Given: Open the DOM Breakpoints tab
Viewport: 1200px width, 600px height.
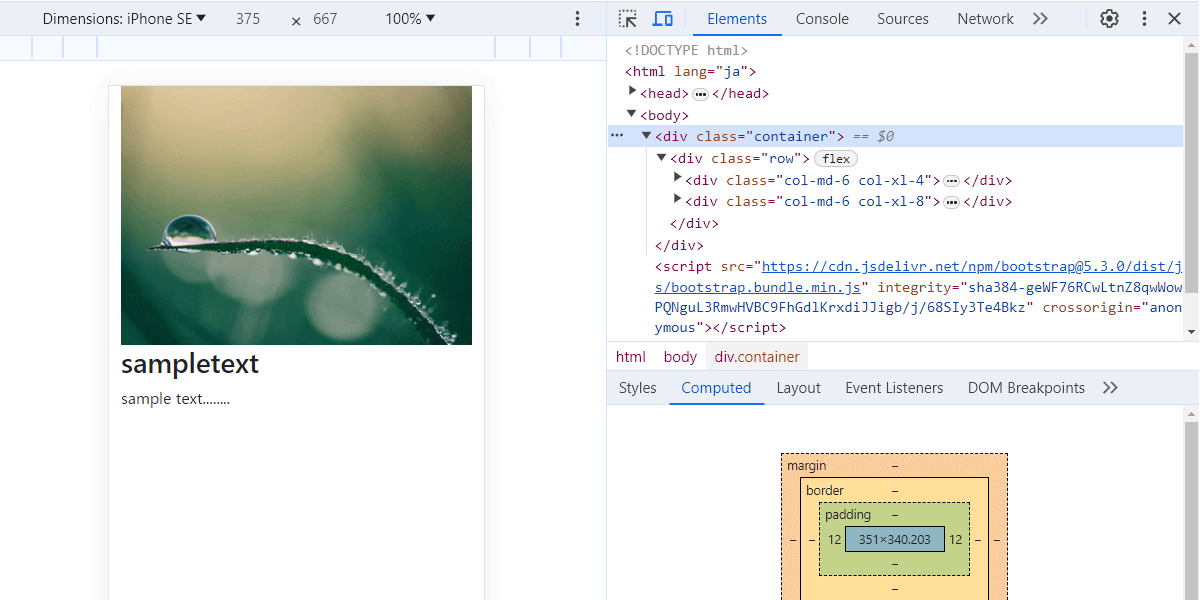Looking at the screenshot, I should point(1026,388).
